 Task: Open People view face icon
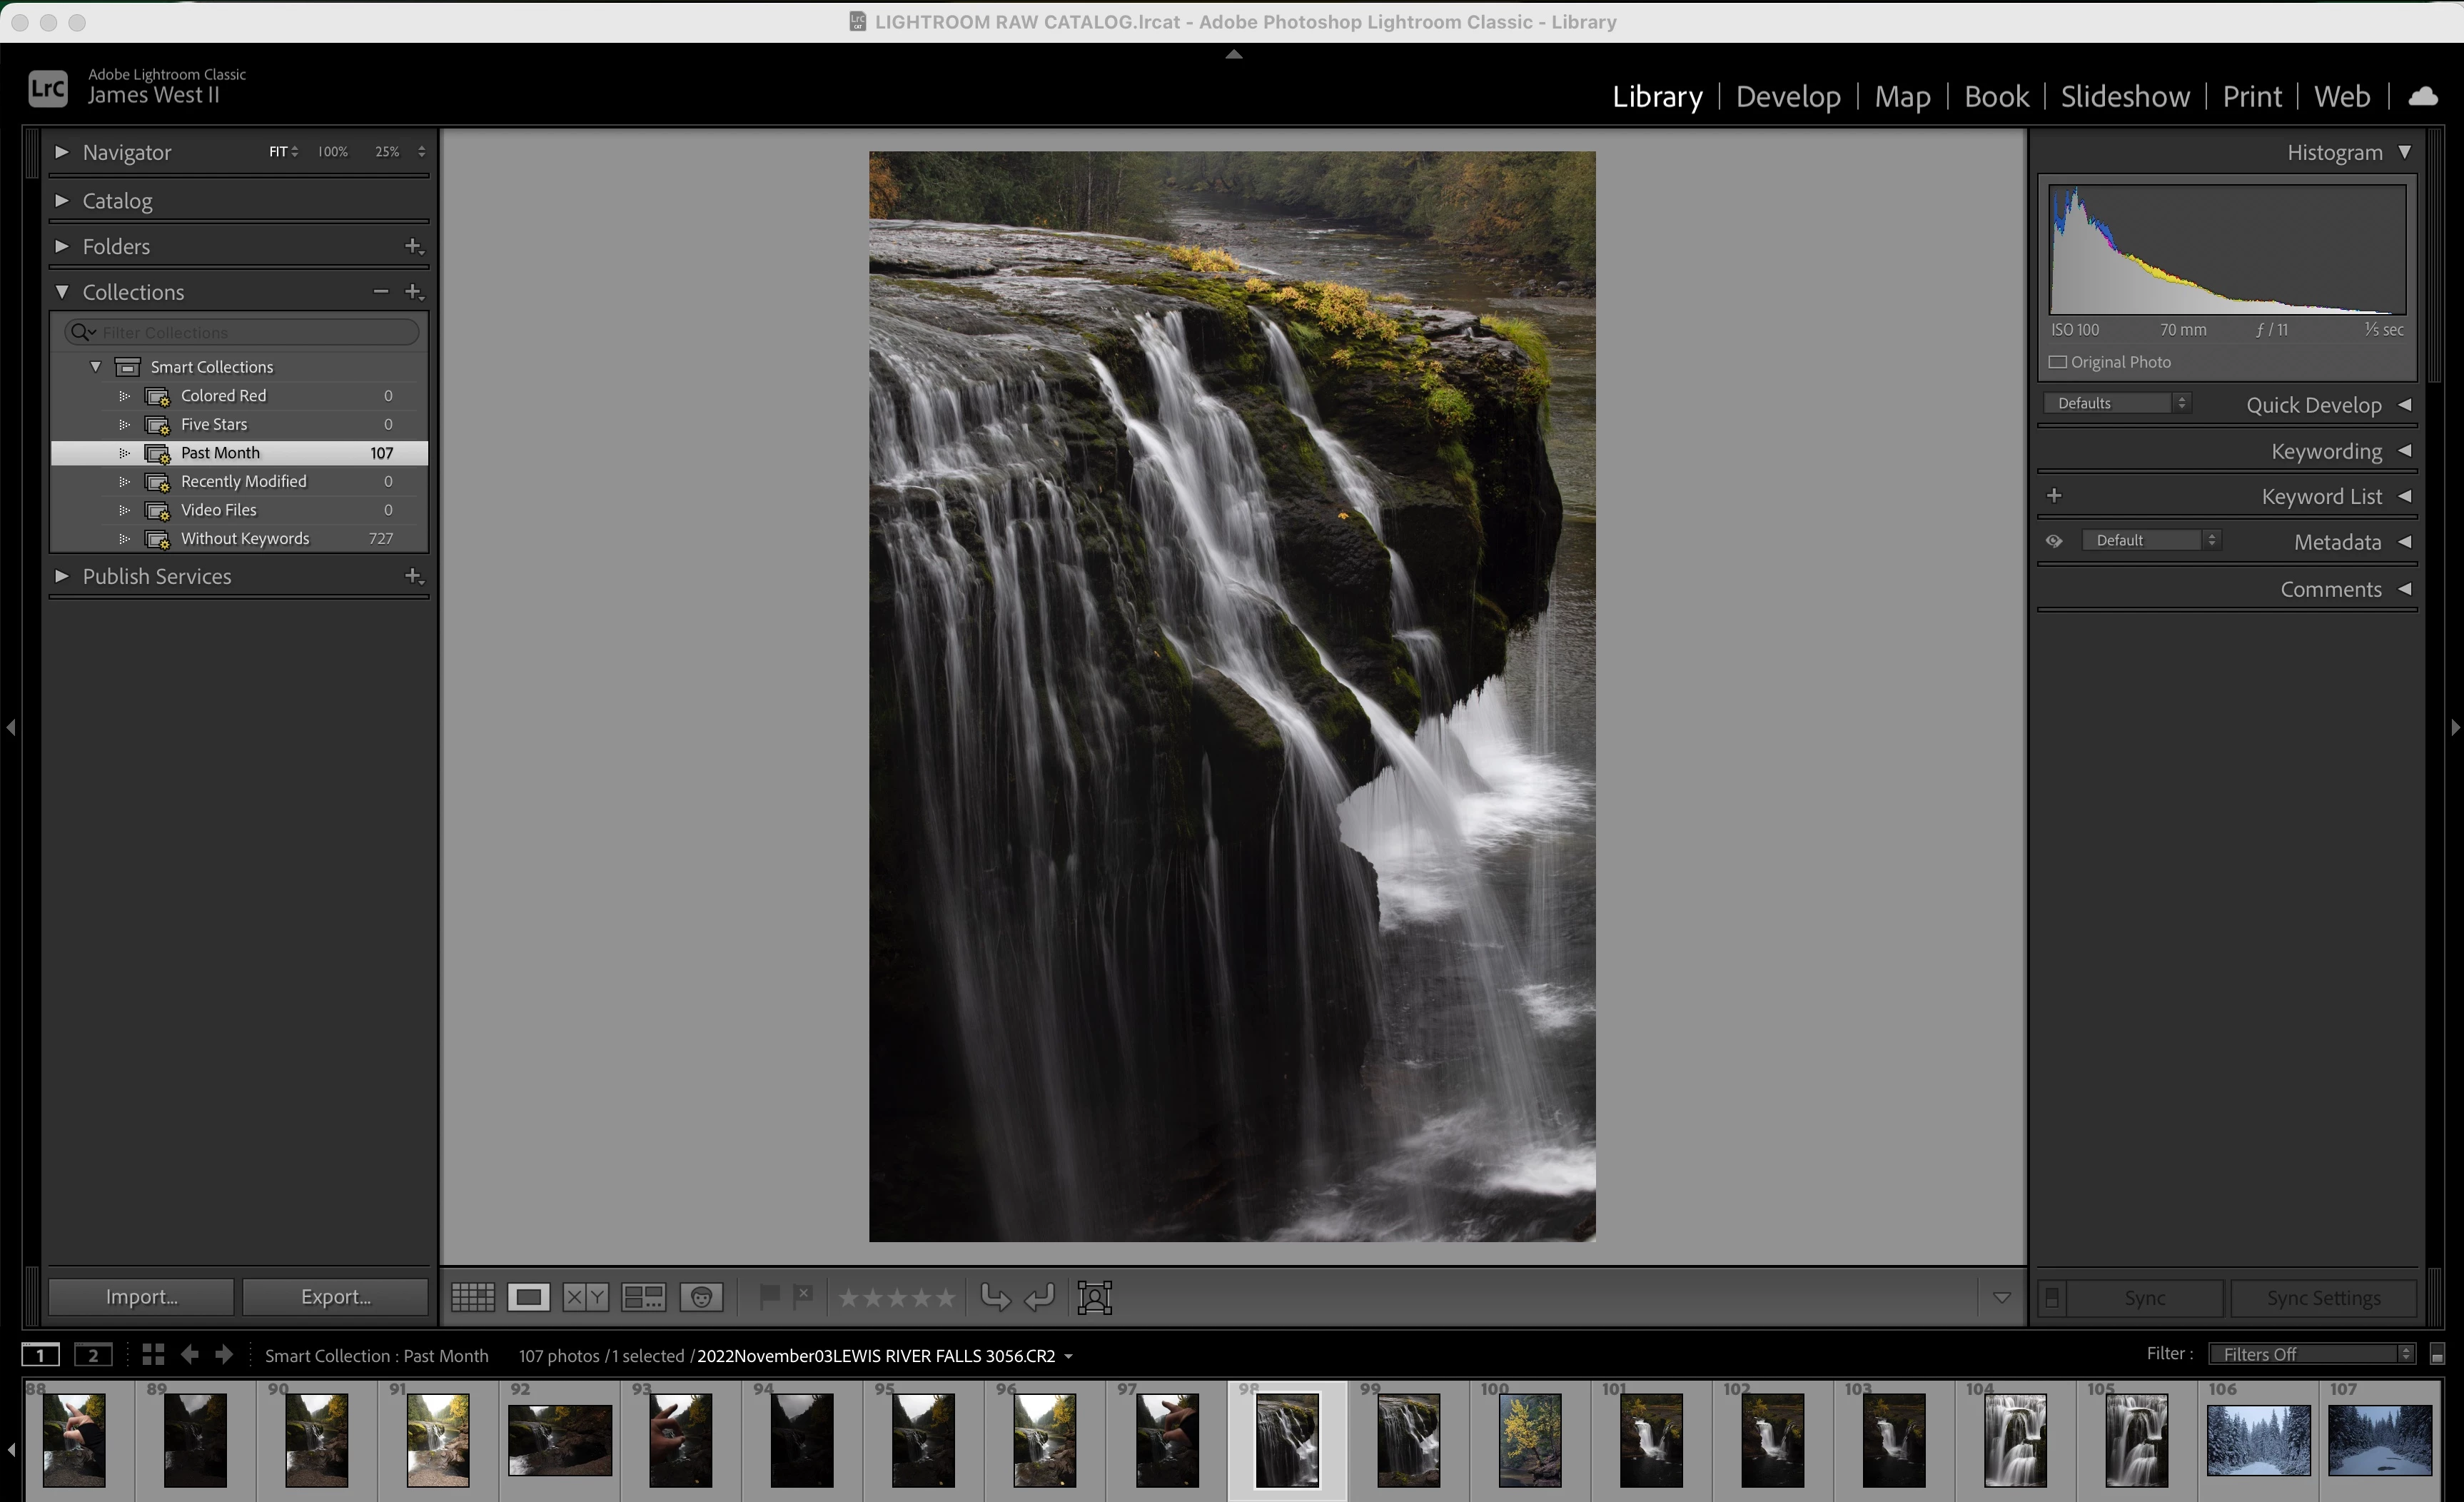pos(701,1298)
